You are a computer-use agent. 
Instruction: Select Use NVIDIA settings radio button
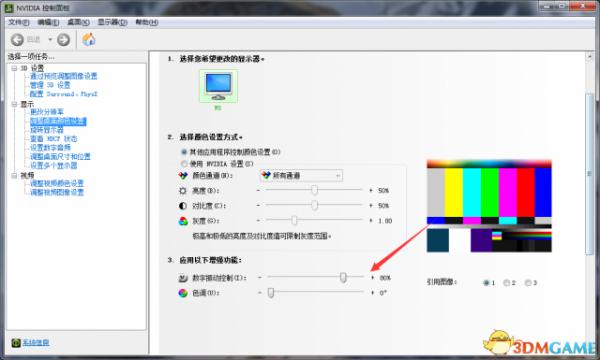(184, 164)
